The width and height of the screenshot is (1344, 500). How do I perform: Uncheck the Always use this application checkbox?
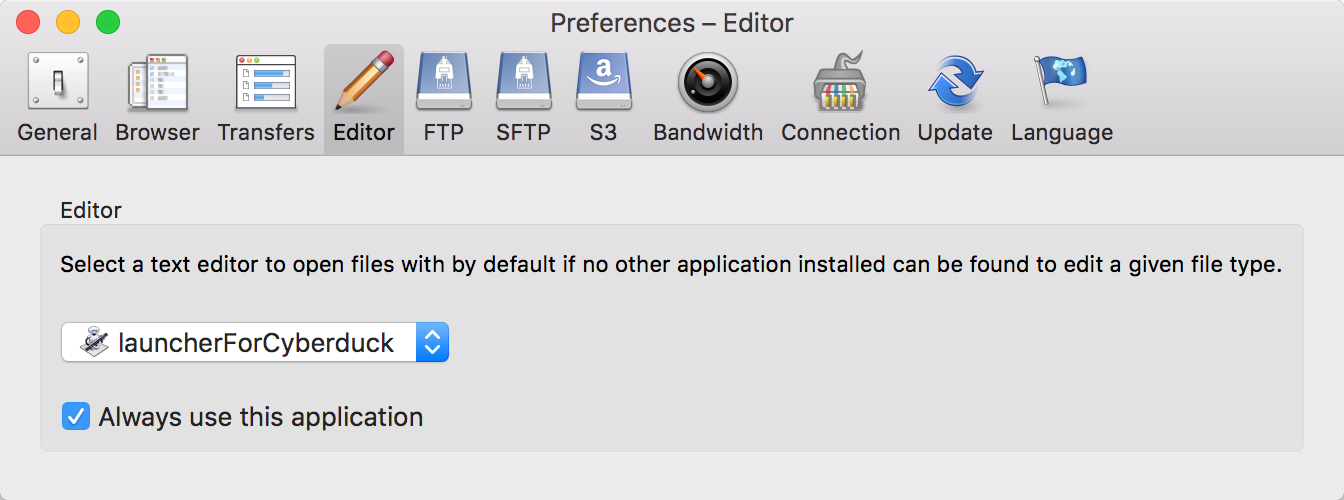[x=76, y=416]
